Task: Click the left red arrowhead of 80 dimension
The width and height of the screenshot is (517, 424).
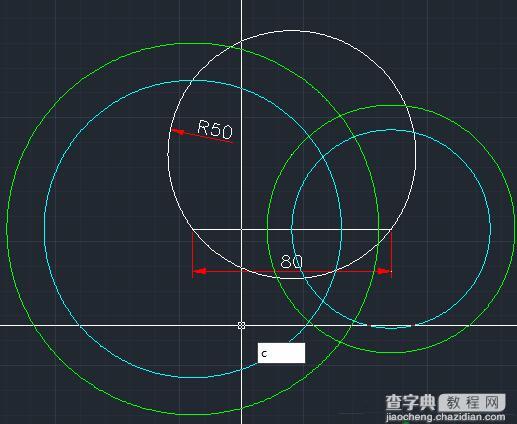Action: [200, 271]
